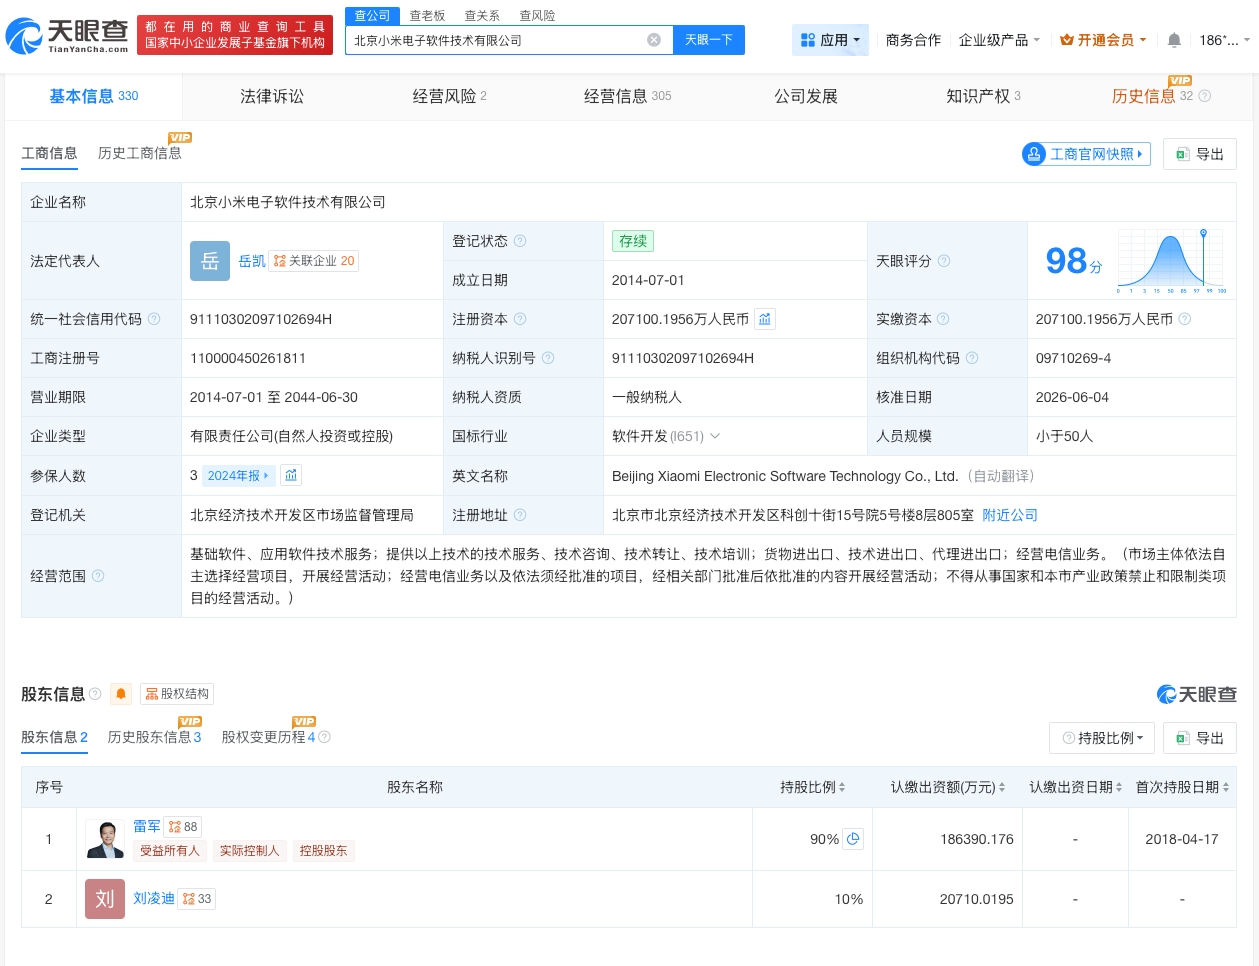Click the TianYanCha logo
This screenshot has height=966, width=1259.
67,35
